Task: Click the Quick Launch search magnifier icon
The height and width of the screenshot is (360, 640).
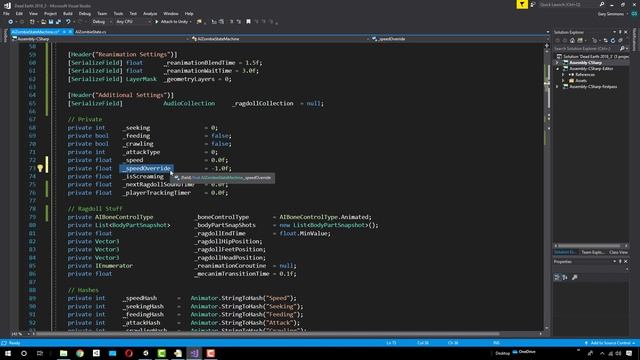Action: (602, 4)
